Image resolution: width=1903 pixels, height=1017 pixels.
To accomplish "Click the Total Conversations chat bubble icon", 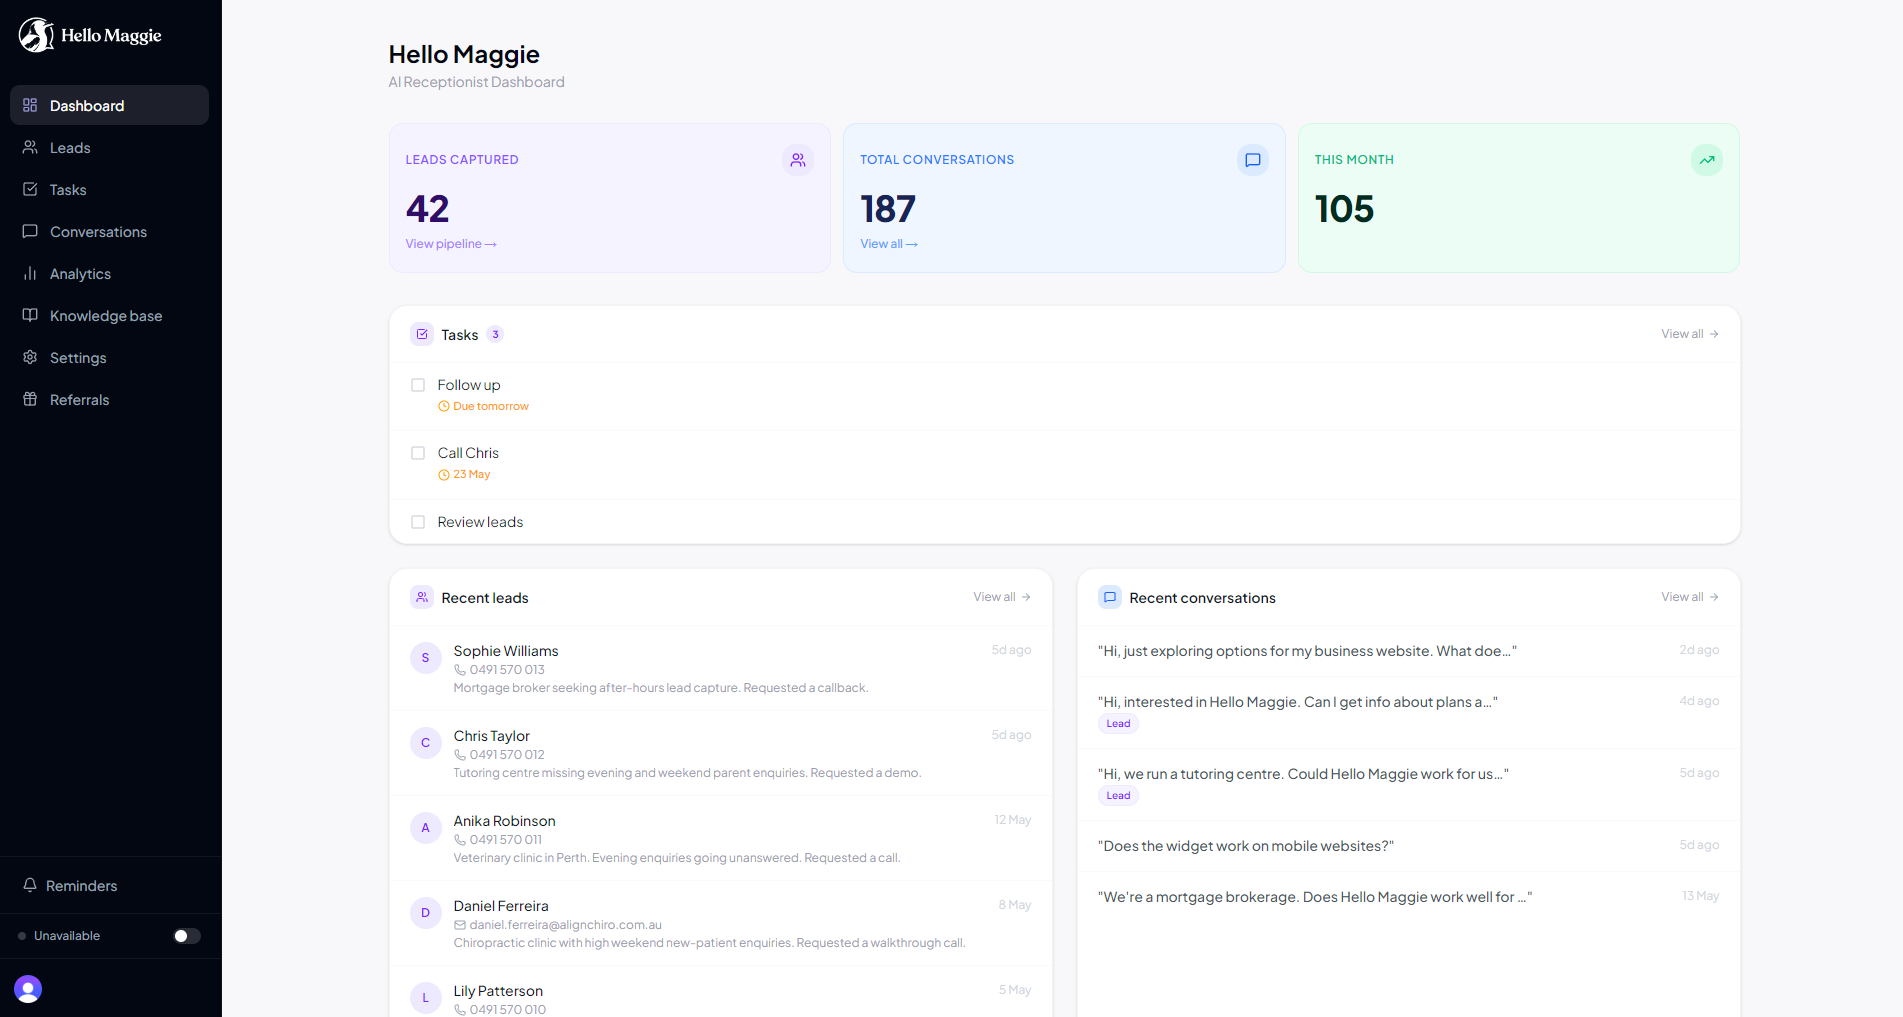I will click(x=1253, y=160).
